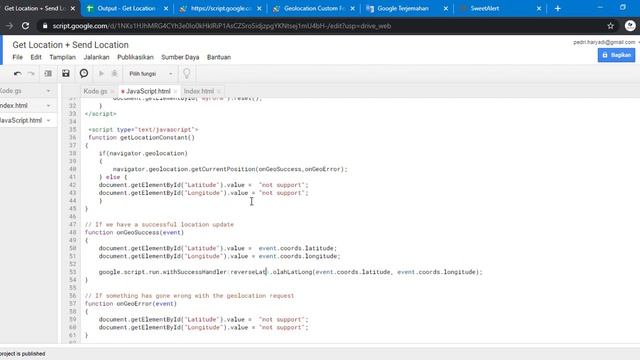Open the Bantuan menu
The height and width of the screenshot is (360, 640).
pyautogui.click(x=219, y=57)
